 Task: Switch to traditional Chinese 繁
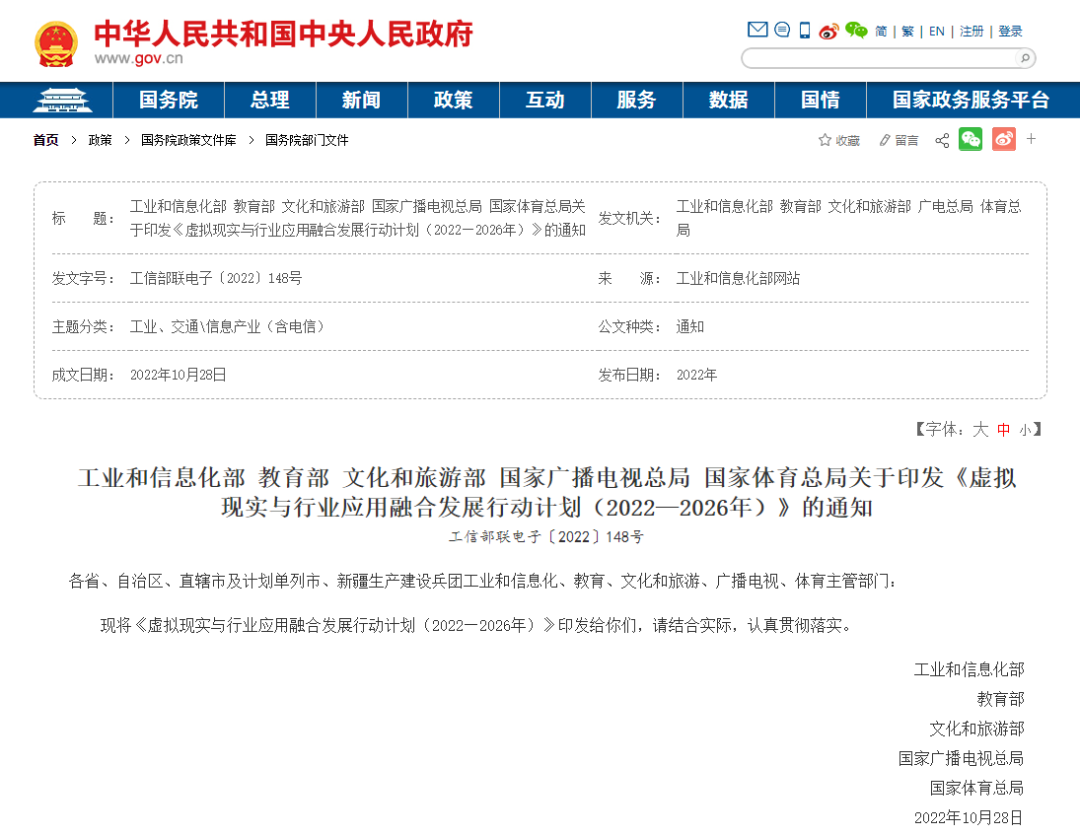pos(908,32)
